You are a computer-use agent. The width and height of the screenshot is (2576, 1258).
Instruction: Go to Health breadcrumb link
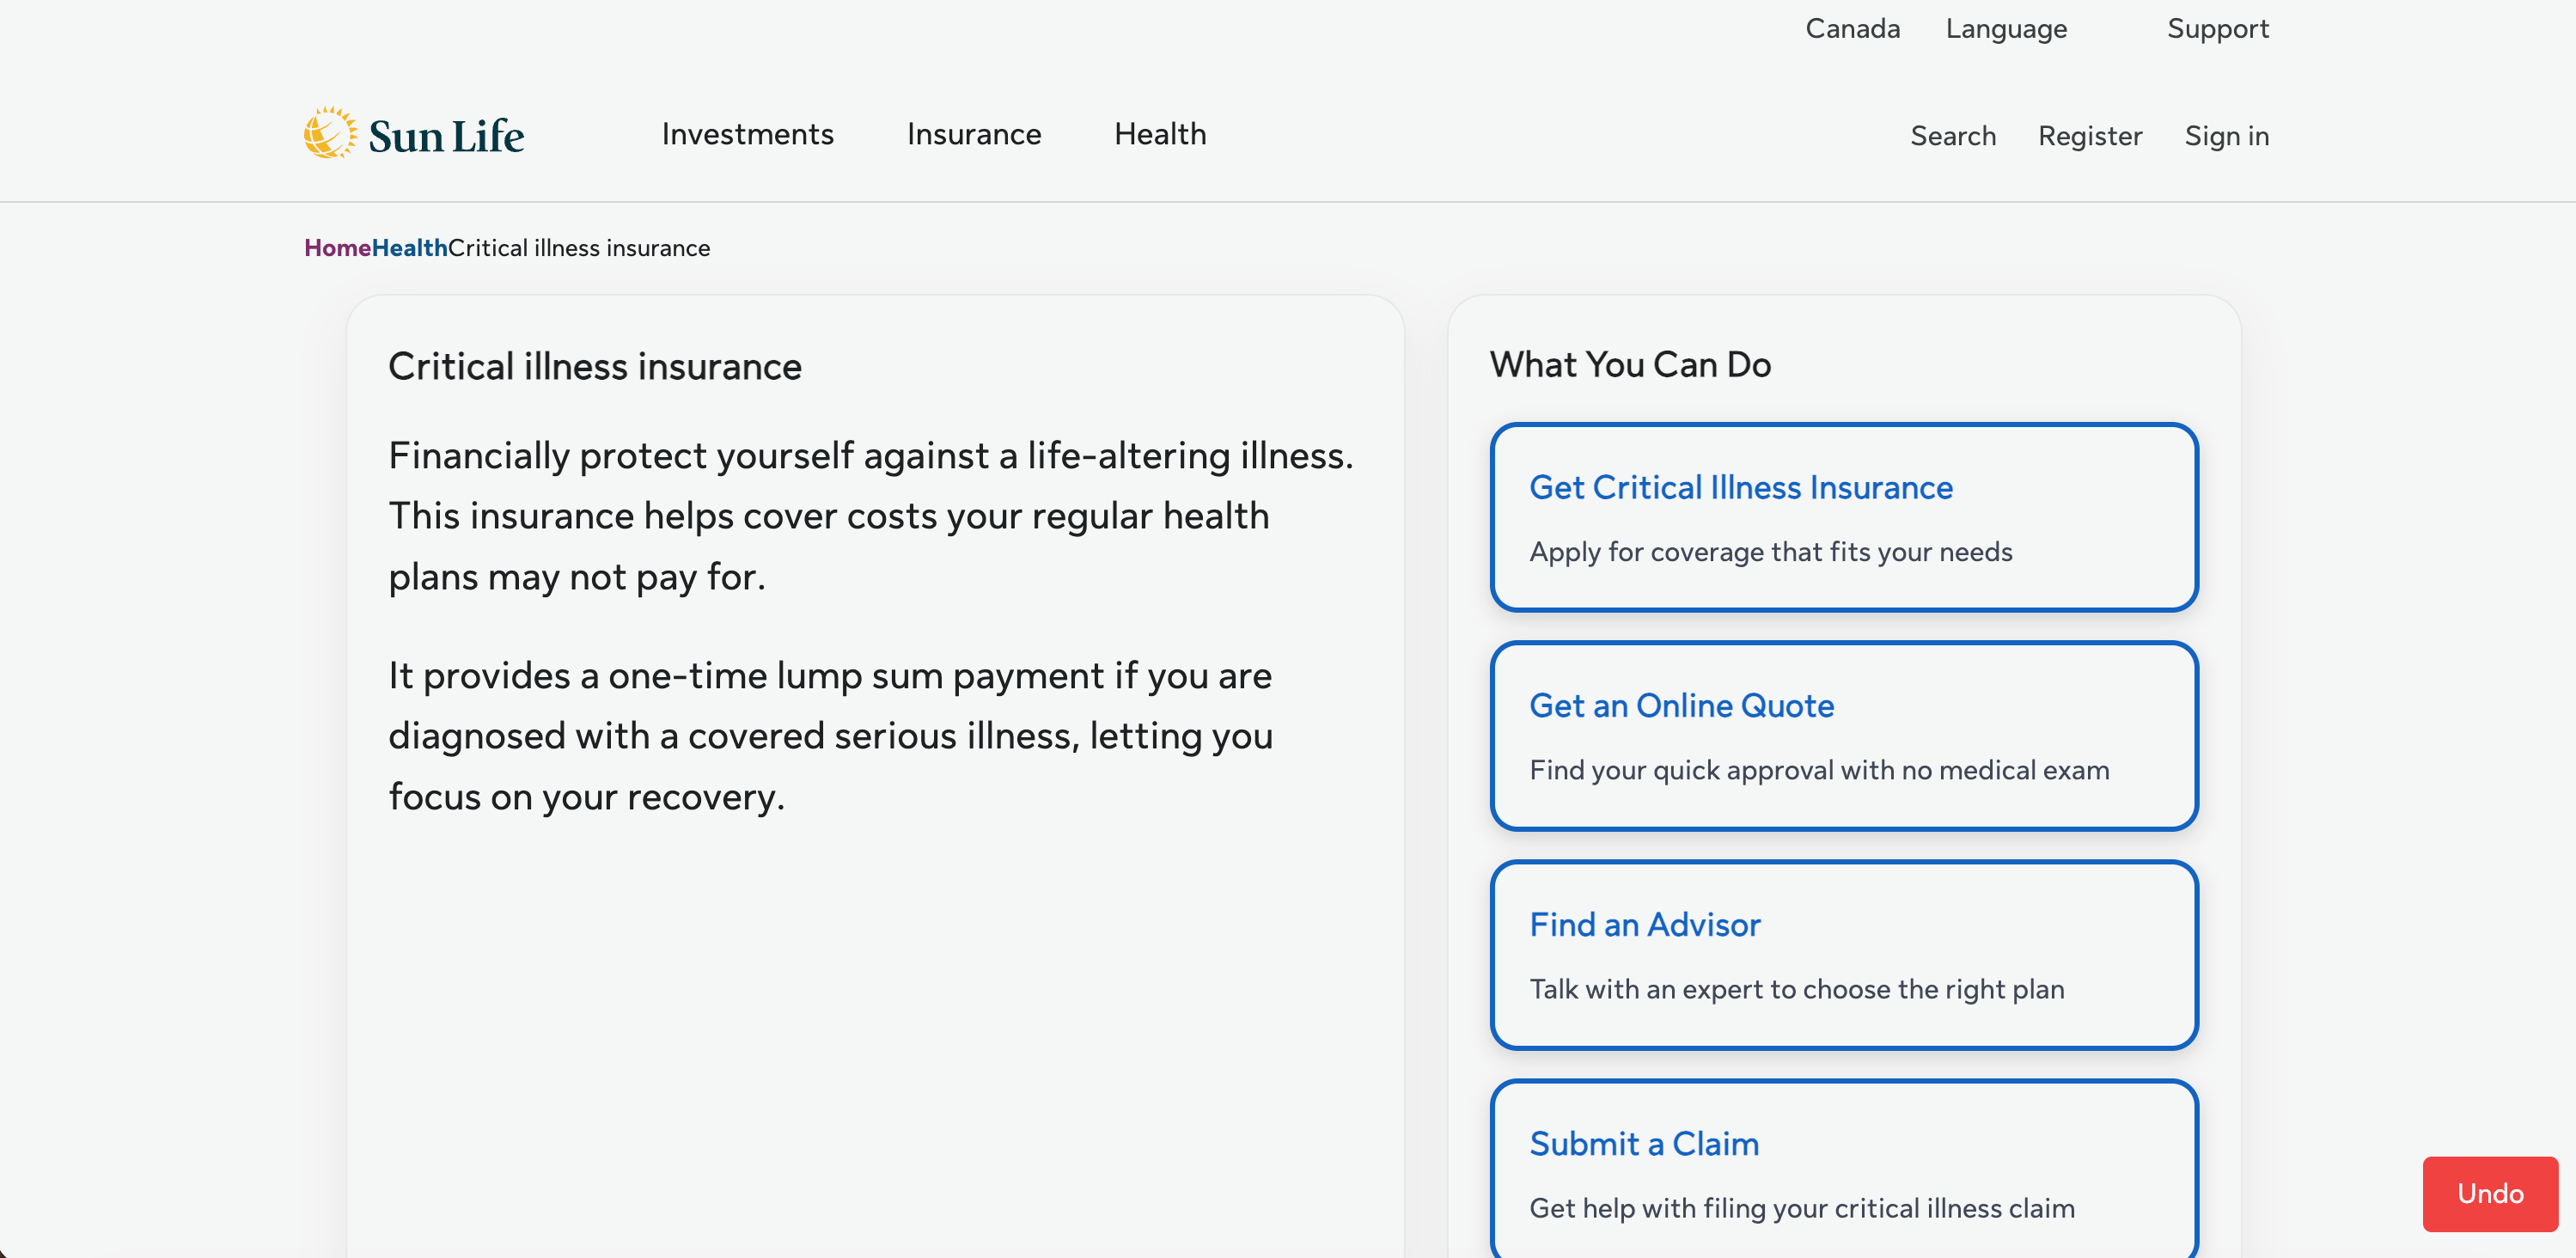[x=409, y=247]
